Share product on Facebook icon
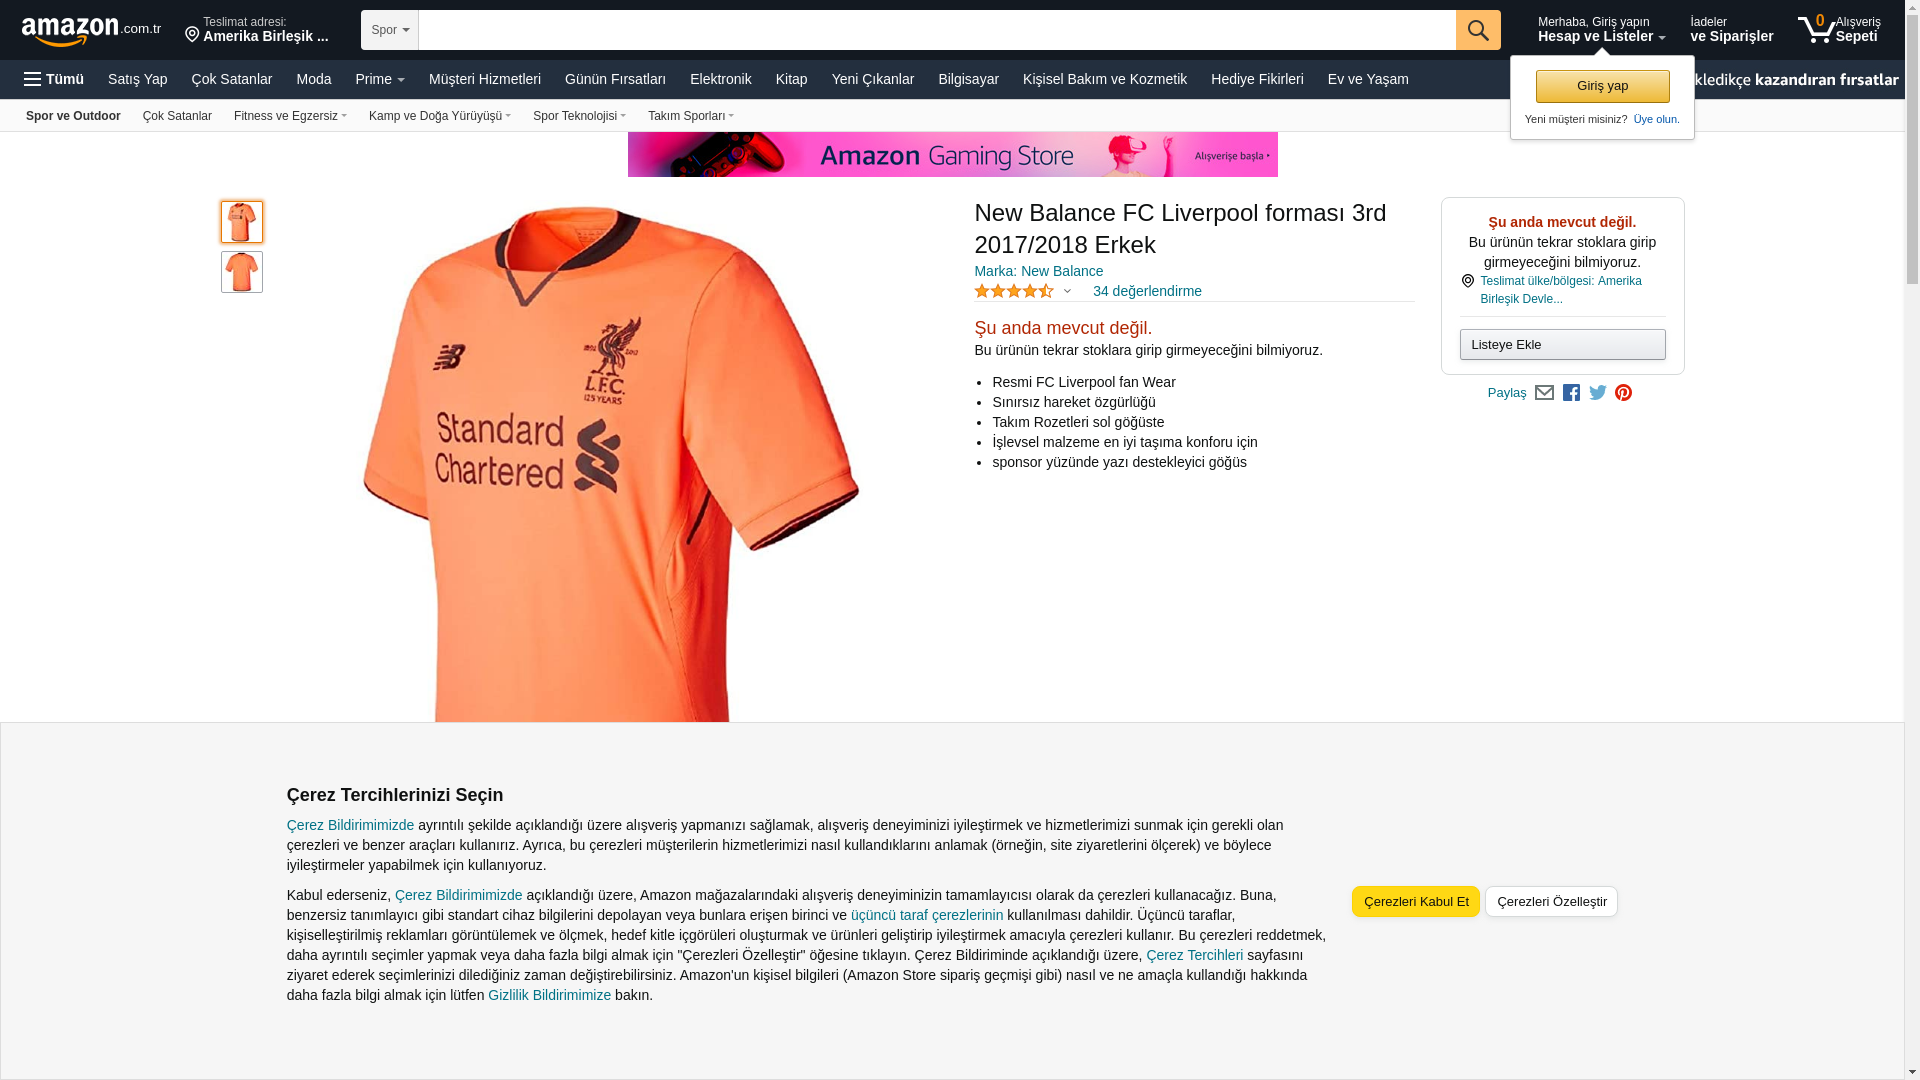This screenshot has width=1920, height=1080. [1571, 393]
